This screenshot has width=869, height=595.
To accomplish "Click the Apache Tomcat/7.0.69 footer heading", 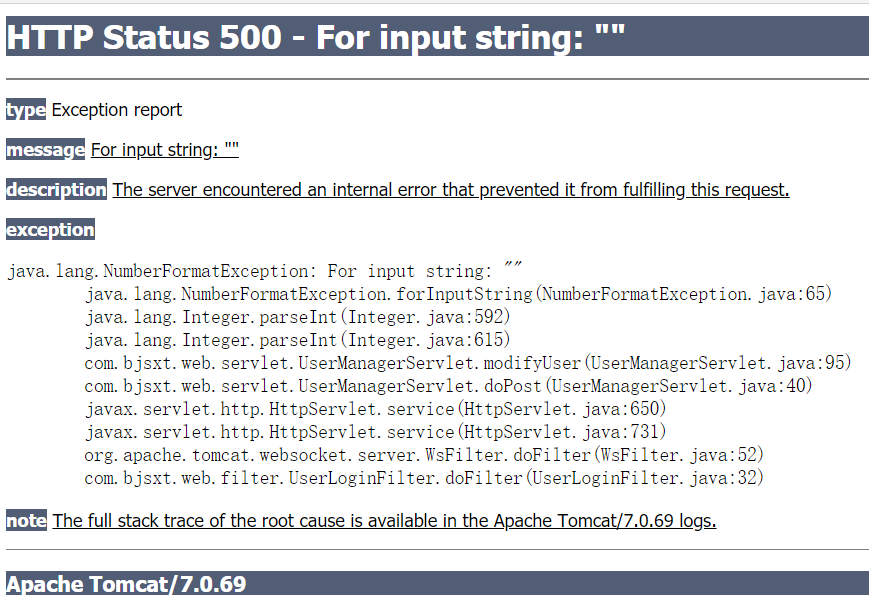I will (x=126, y=584).
